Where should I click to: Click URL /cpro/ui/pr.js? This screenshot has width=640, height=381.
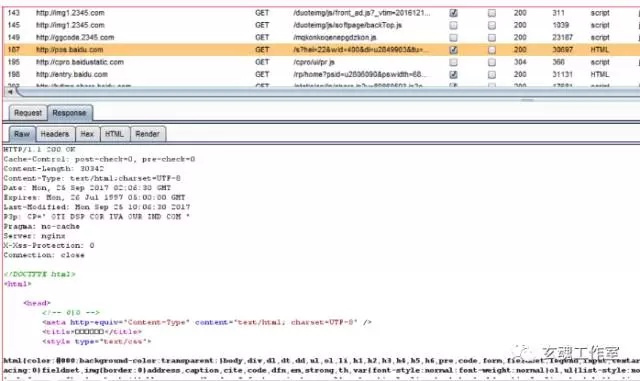(314, 62)
